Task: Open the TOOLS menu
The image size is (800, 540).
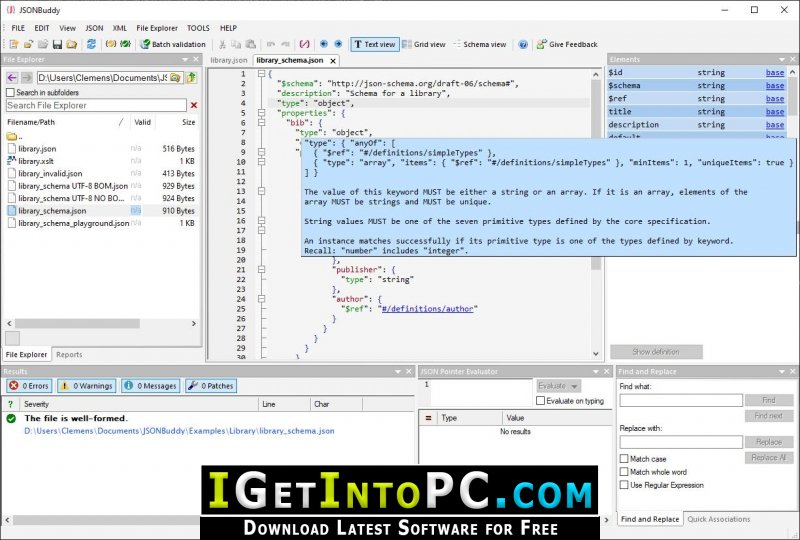Action: pyautogui.click(x=198, y=28)
